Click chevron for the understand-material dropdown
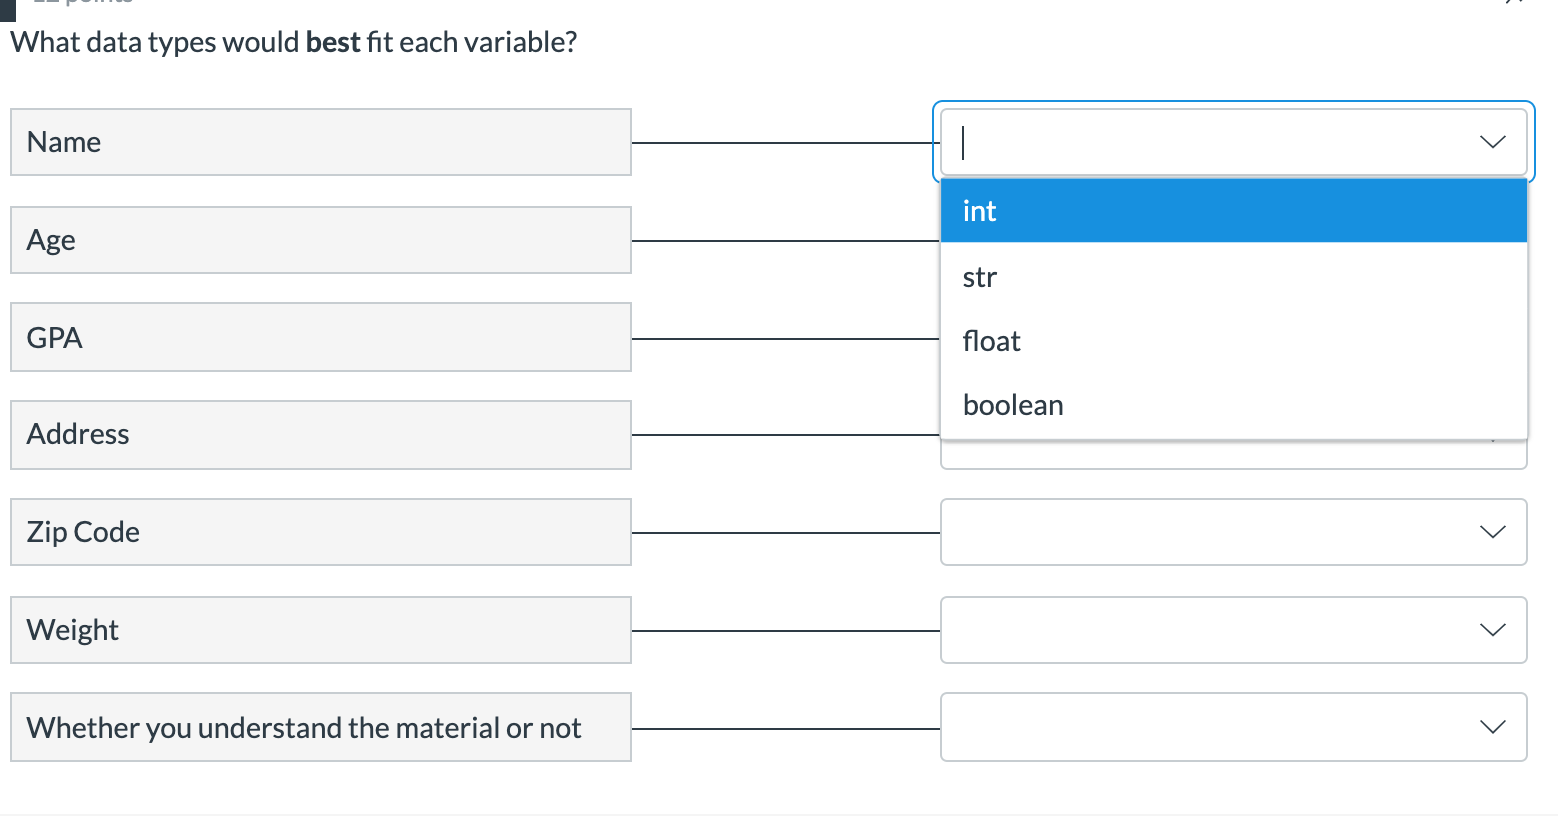Screen dimensions: 1558x816 (x=1492, y=727)
